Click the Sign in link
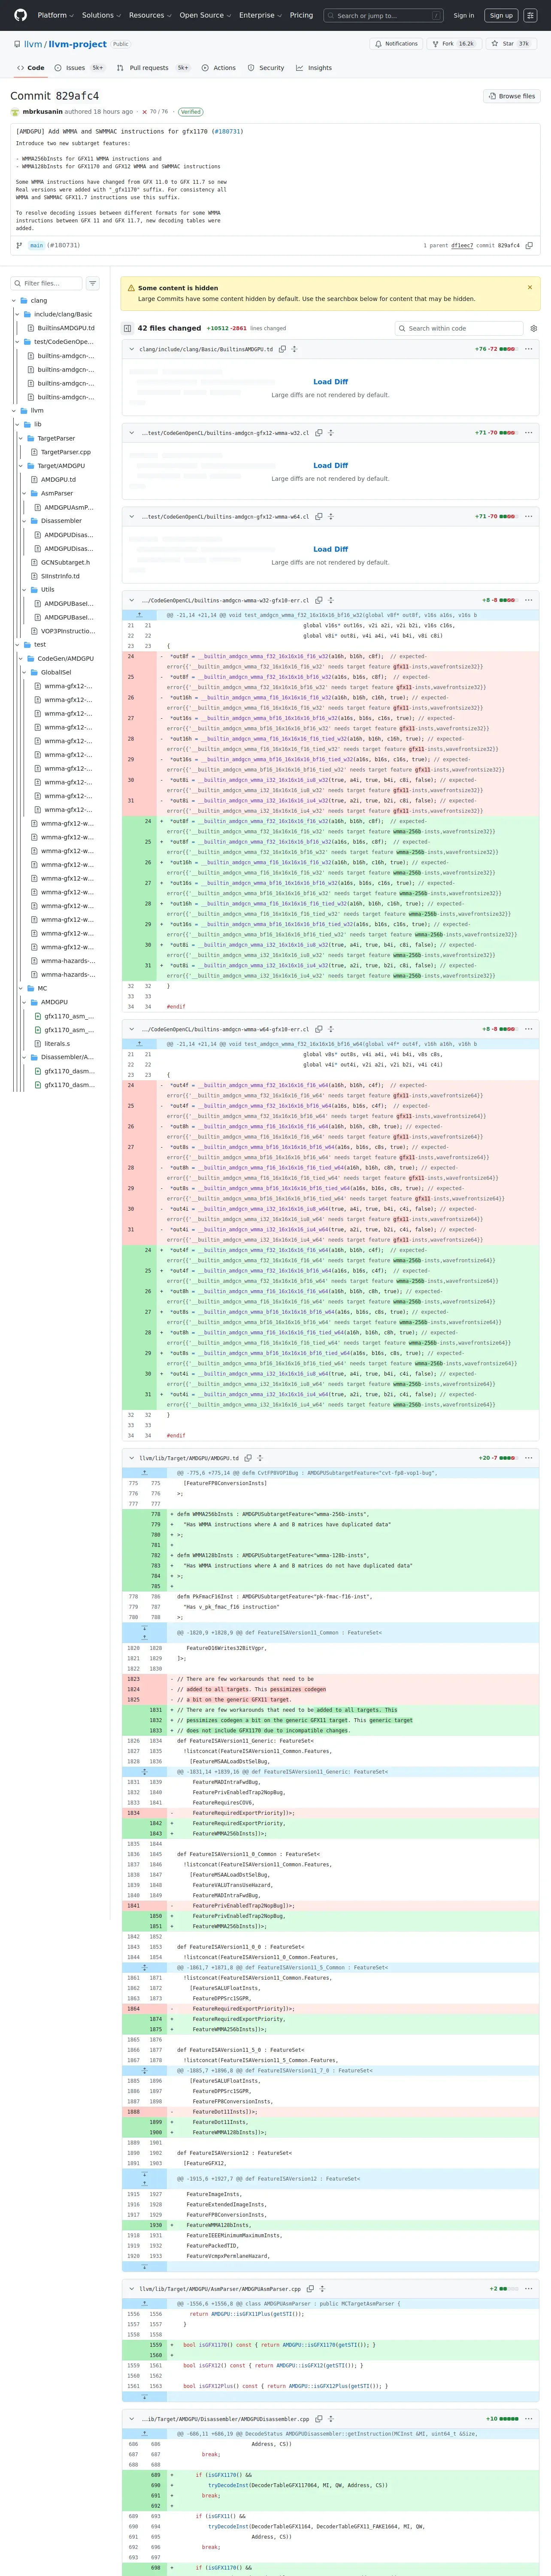551x2576 pixels. click(464, 15)
